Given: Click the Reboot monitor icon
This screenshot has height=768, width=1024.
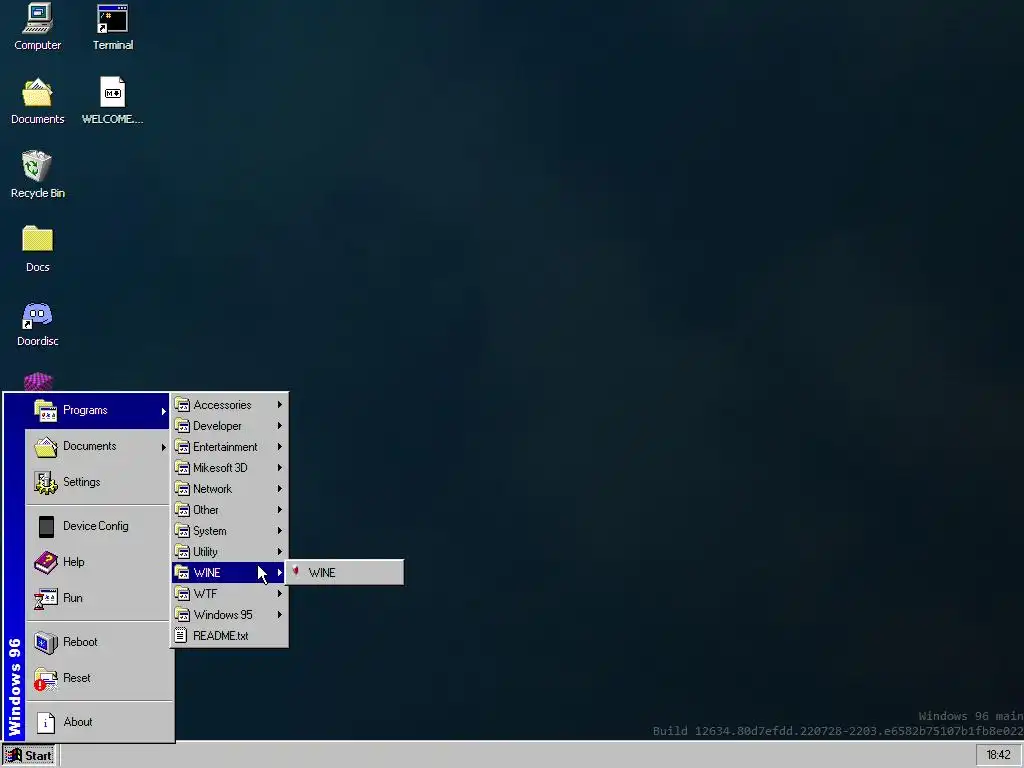Looking at the screenshot, I should (45, 643).
